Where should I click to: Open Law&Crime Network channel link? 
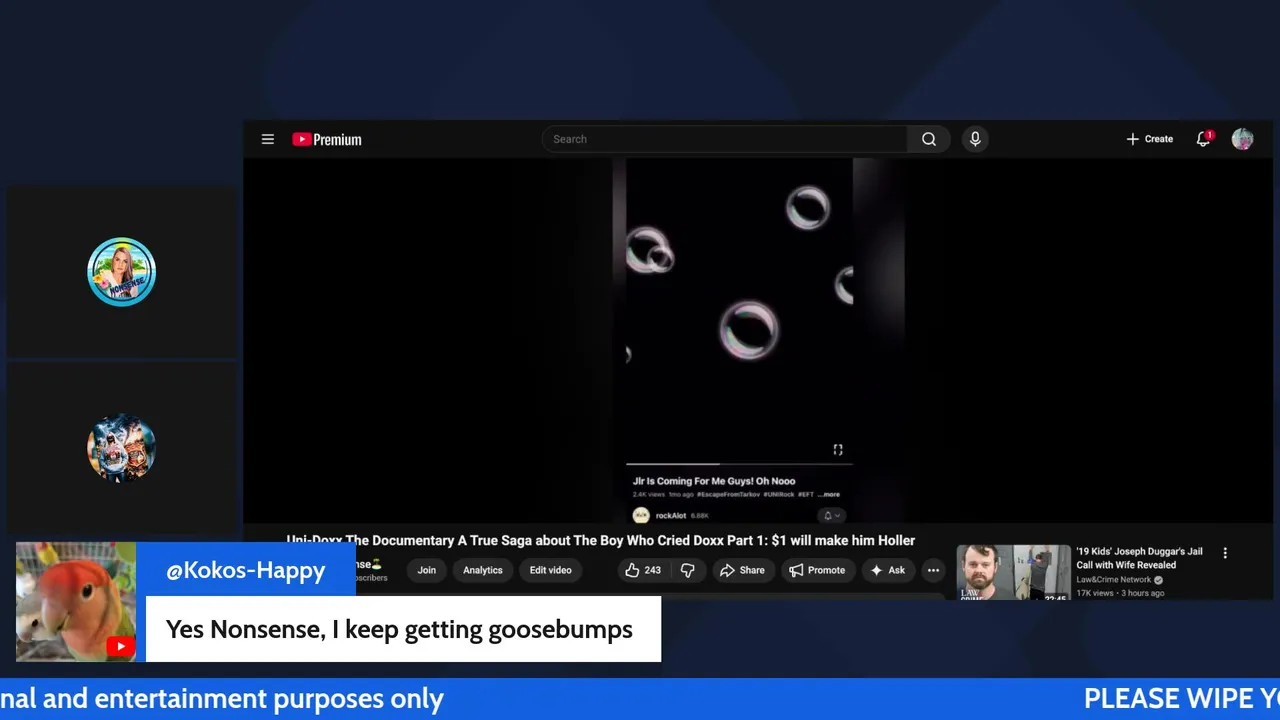pos(1114,580)
